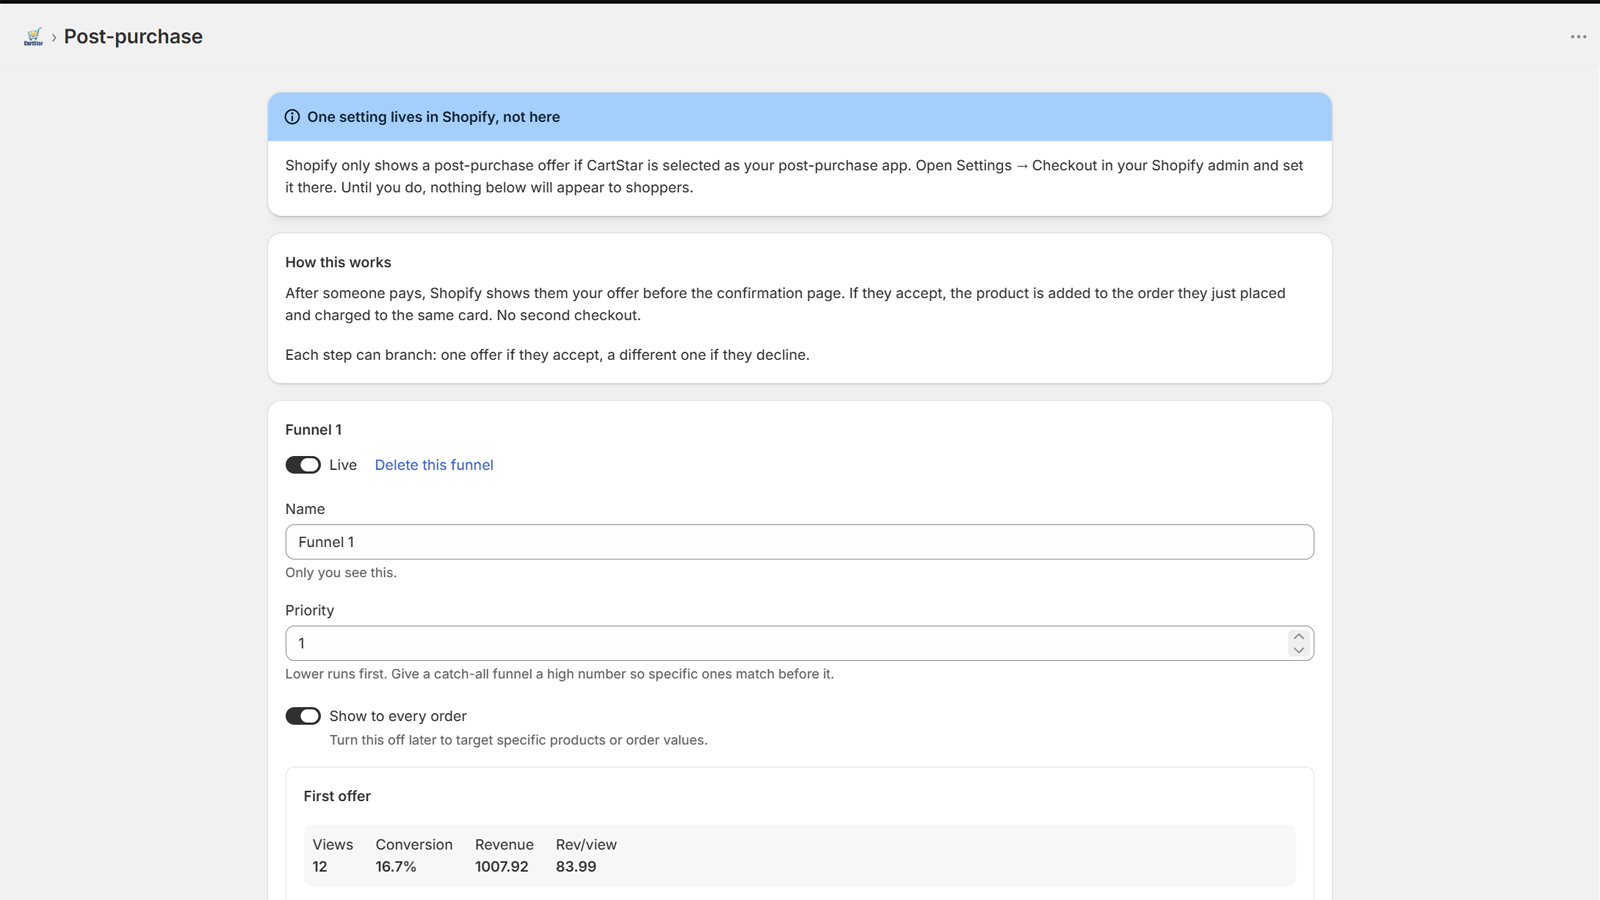Click the 'One setting lives in Shopify' heading
This screenshot has height=900, width=1600.
coord(433,117)
